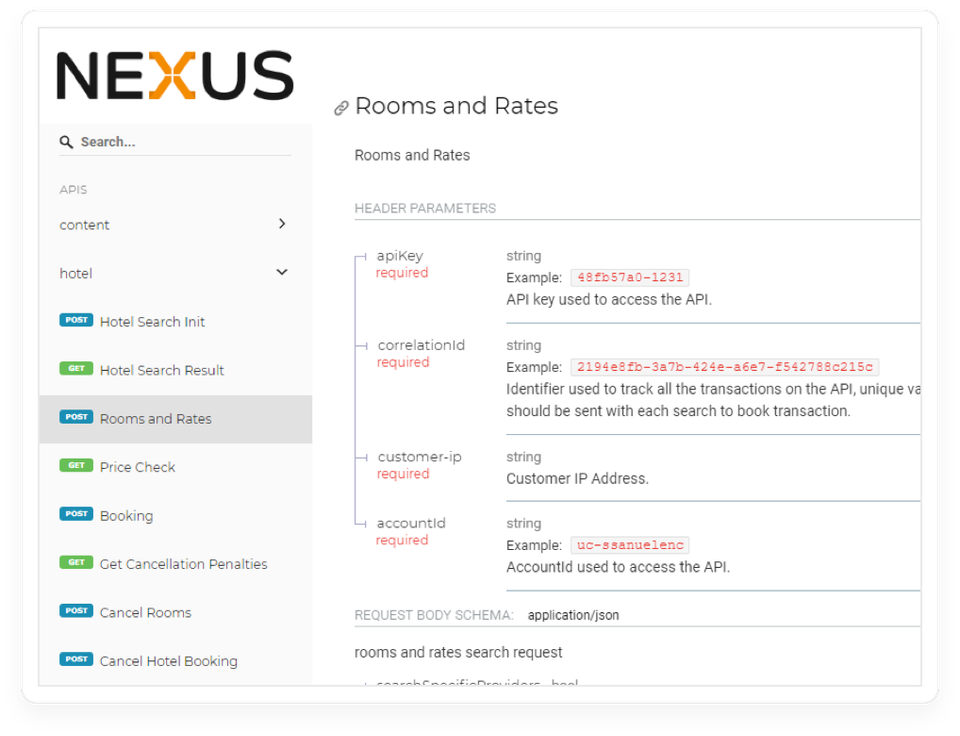Click the correlationId example value

click(724, 367)
